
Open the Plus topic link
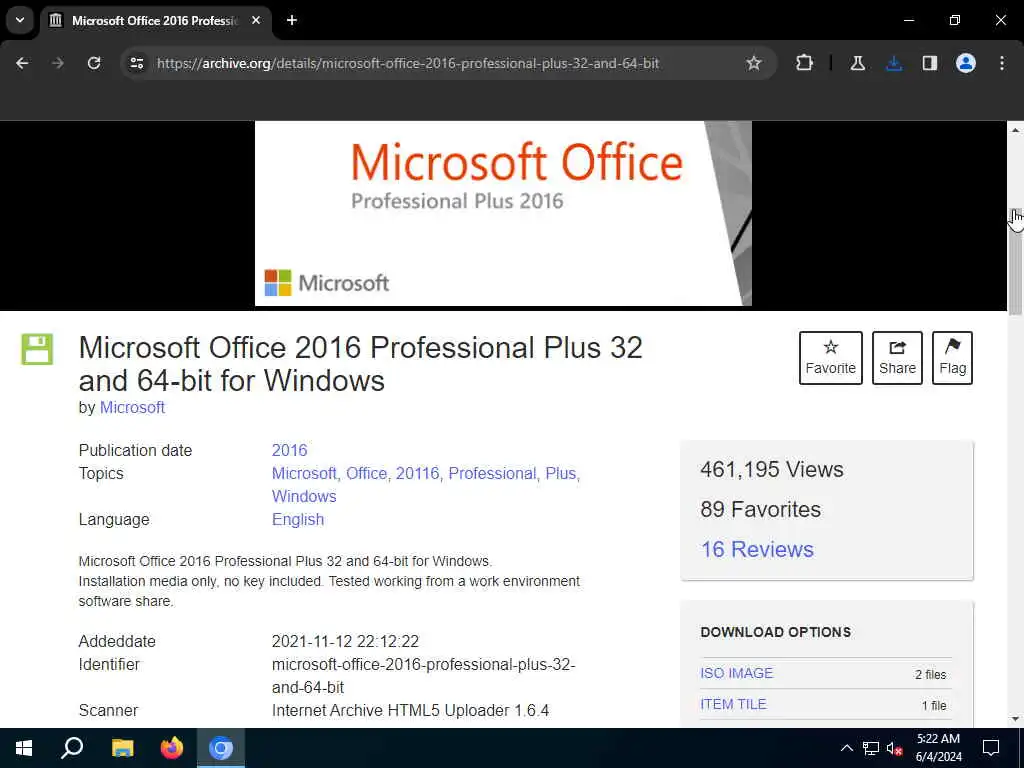(x=560, y=473)
